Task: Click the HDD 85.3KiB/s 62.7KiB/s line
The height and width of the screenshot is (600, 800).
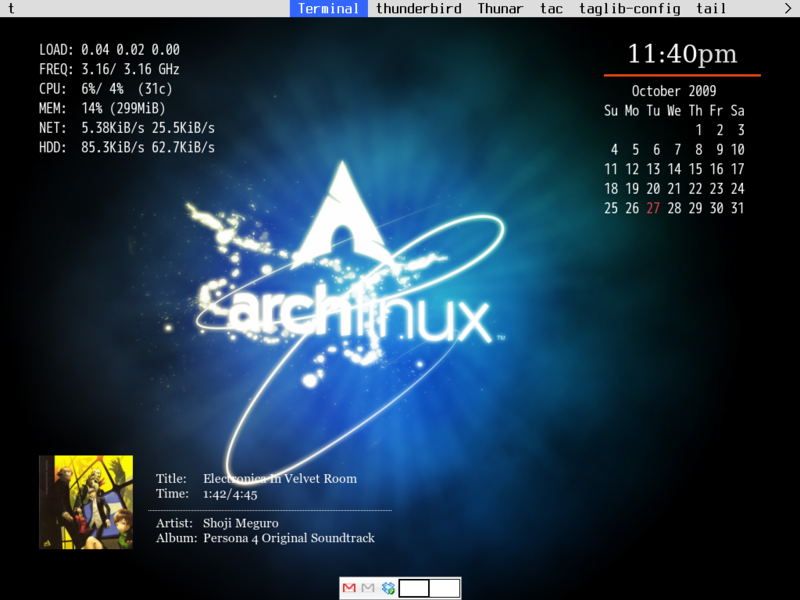Action: (127, 147)
